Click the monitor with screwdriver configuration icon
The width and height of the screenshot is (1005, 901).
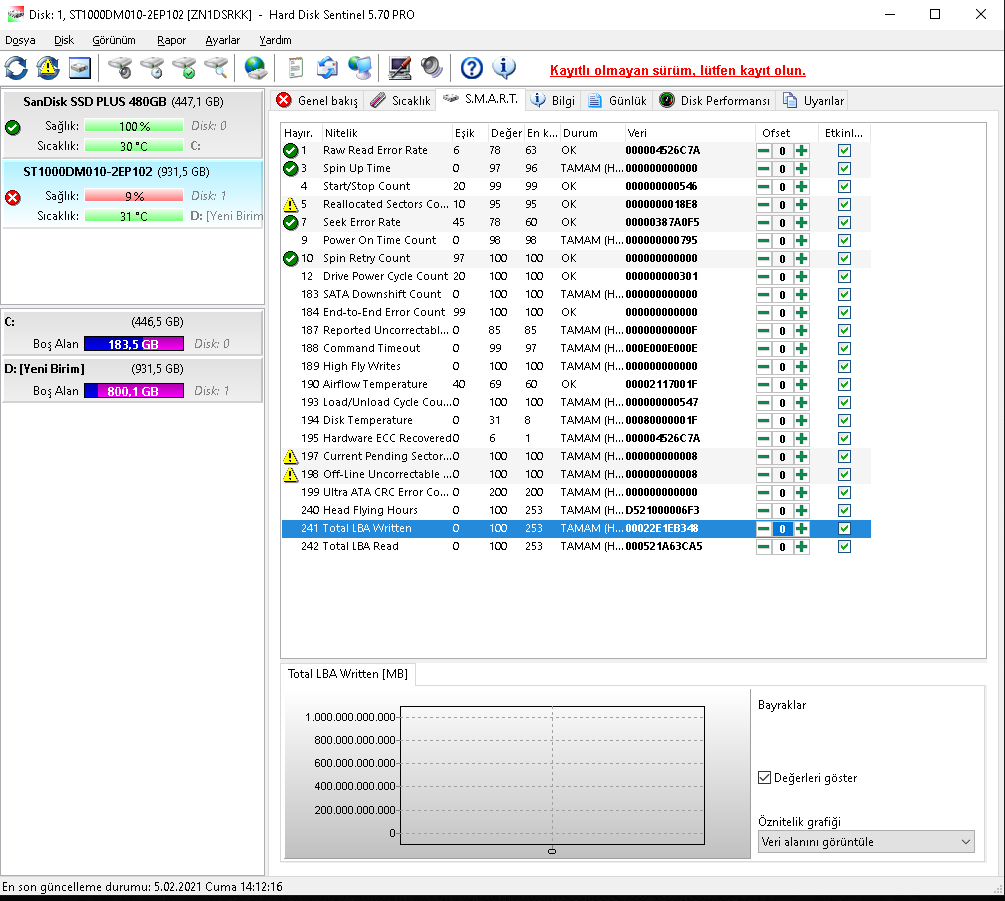click(399, 68)
